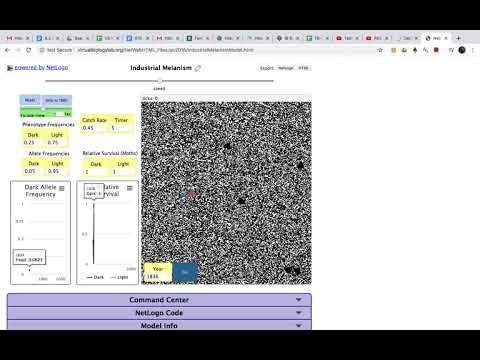Image resolution: width=480 pixels, height=360 pixels.
Task: Open the powered by NetLogo link
Action: [x=41, y=67]
